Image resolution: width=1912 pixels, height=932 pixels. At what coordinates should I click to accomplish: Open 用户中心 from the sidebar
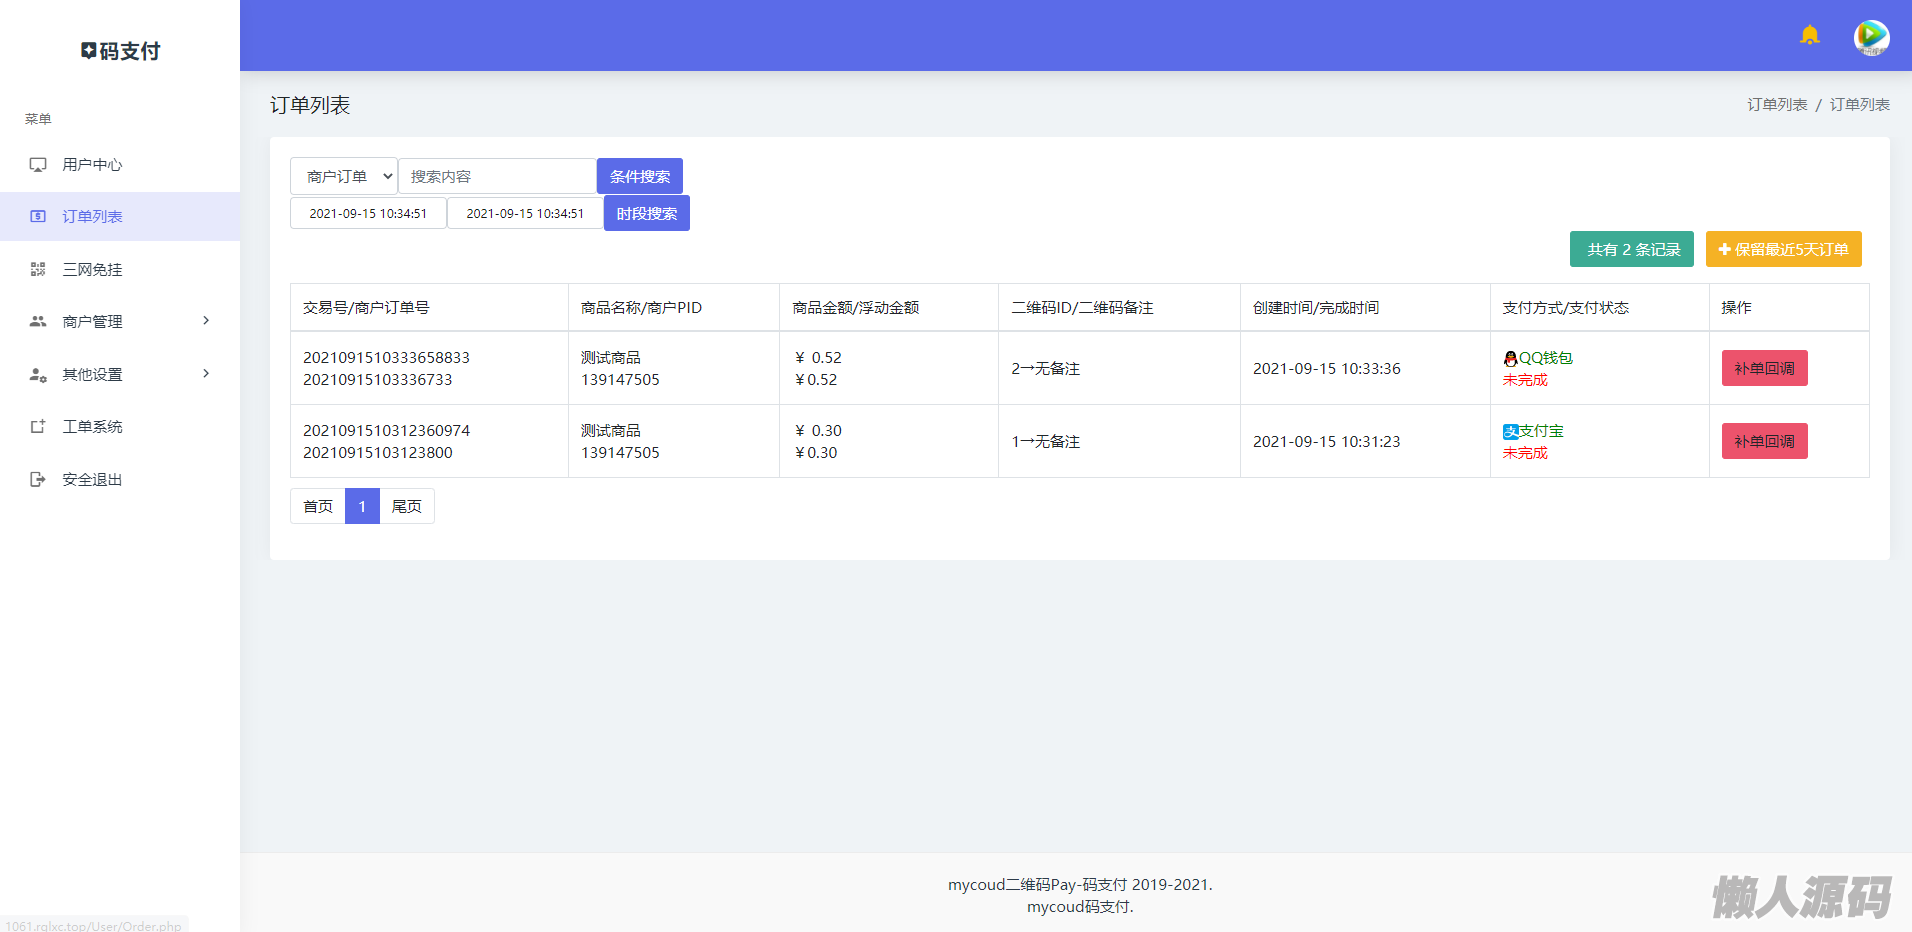pyautogui.click(x=92, y=165)
